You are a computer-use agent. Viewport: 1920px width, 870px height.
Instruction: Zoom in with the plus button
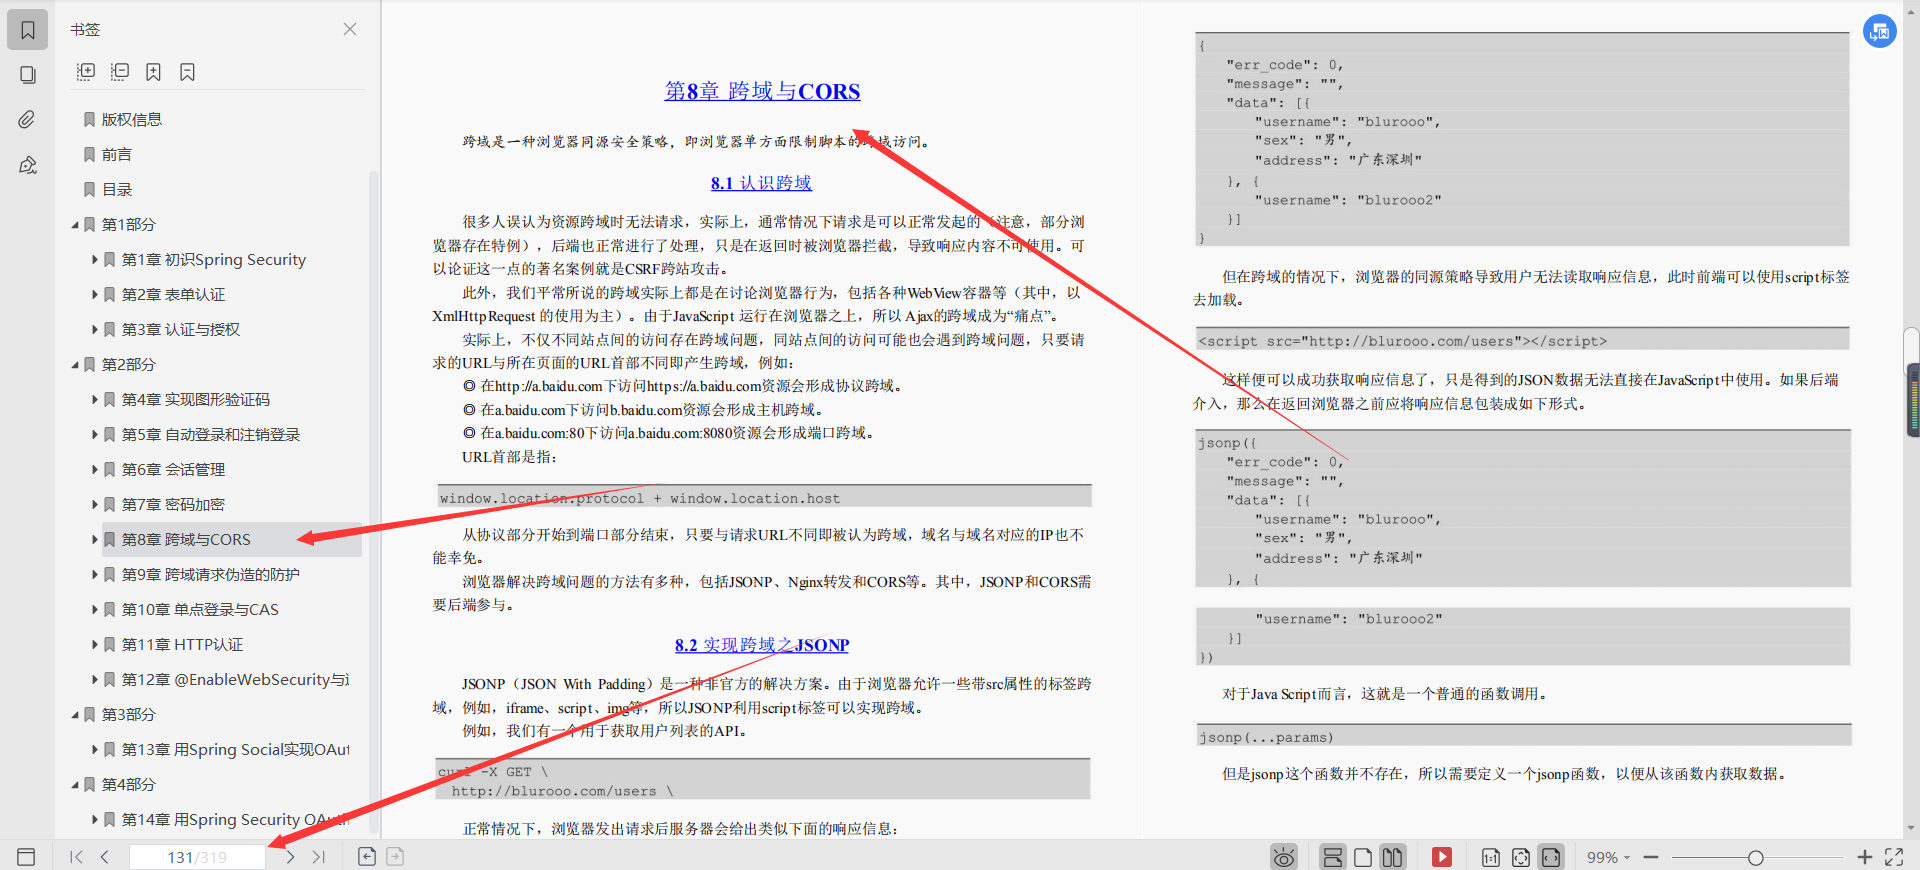1864,857
